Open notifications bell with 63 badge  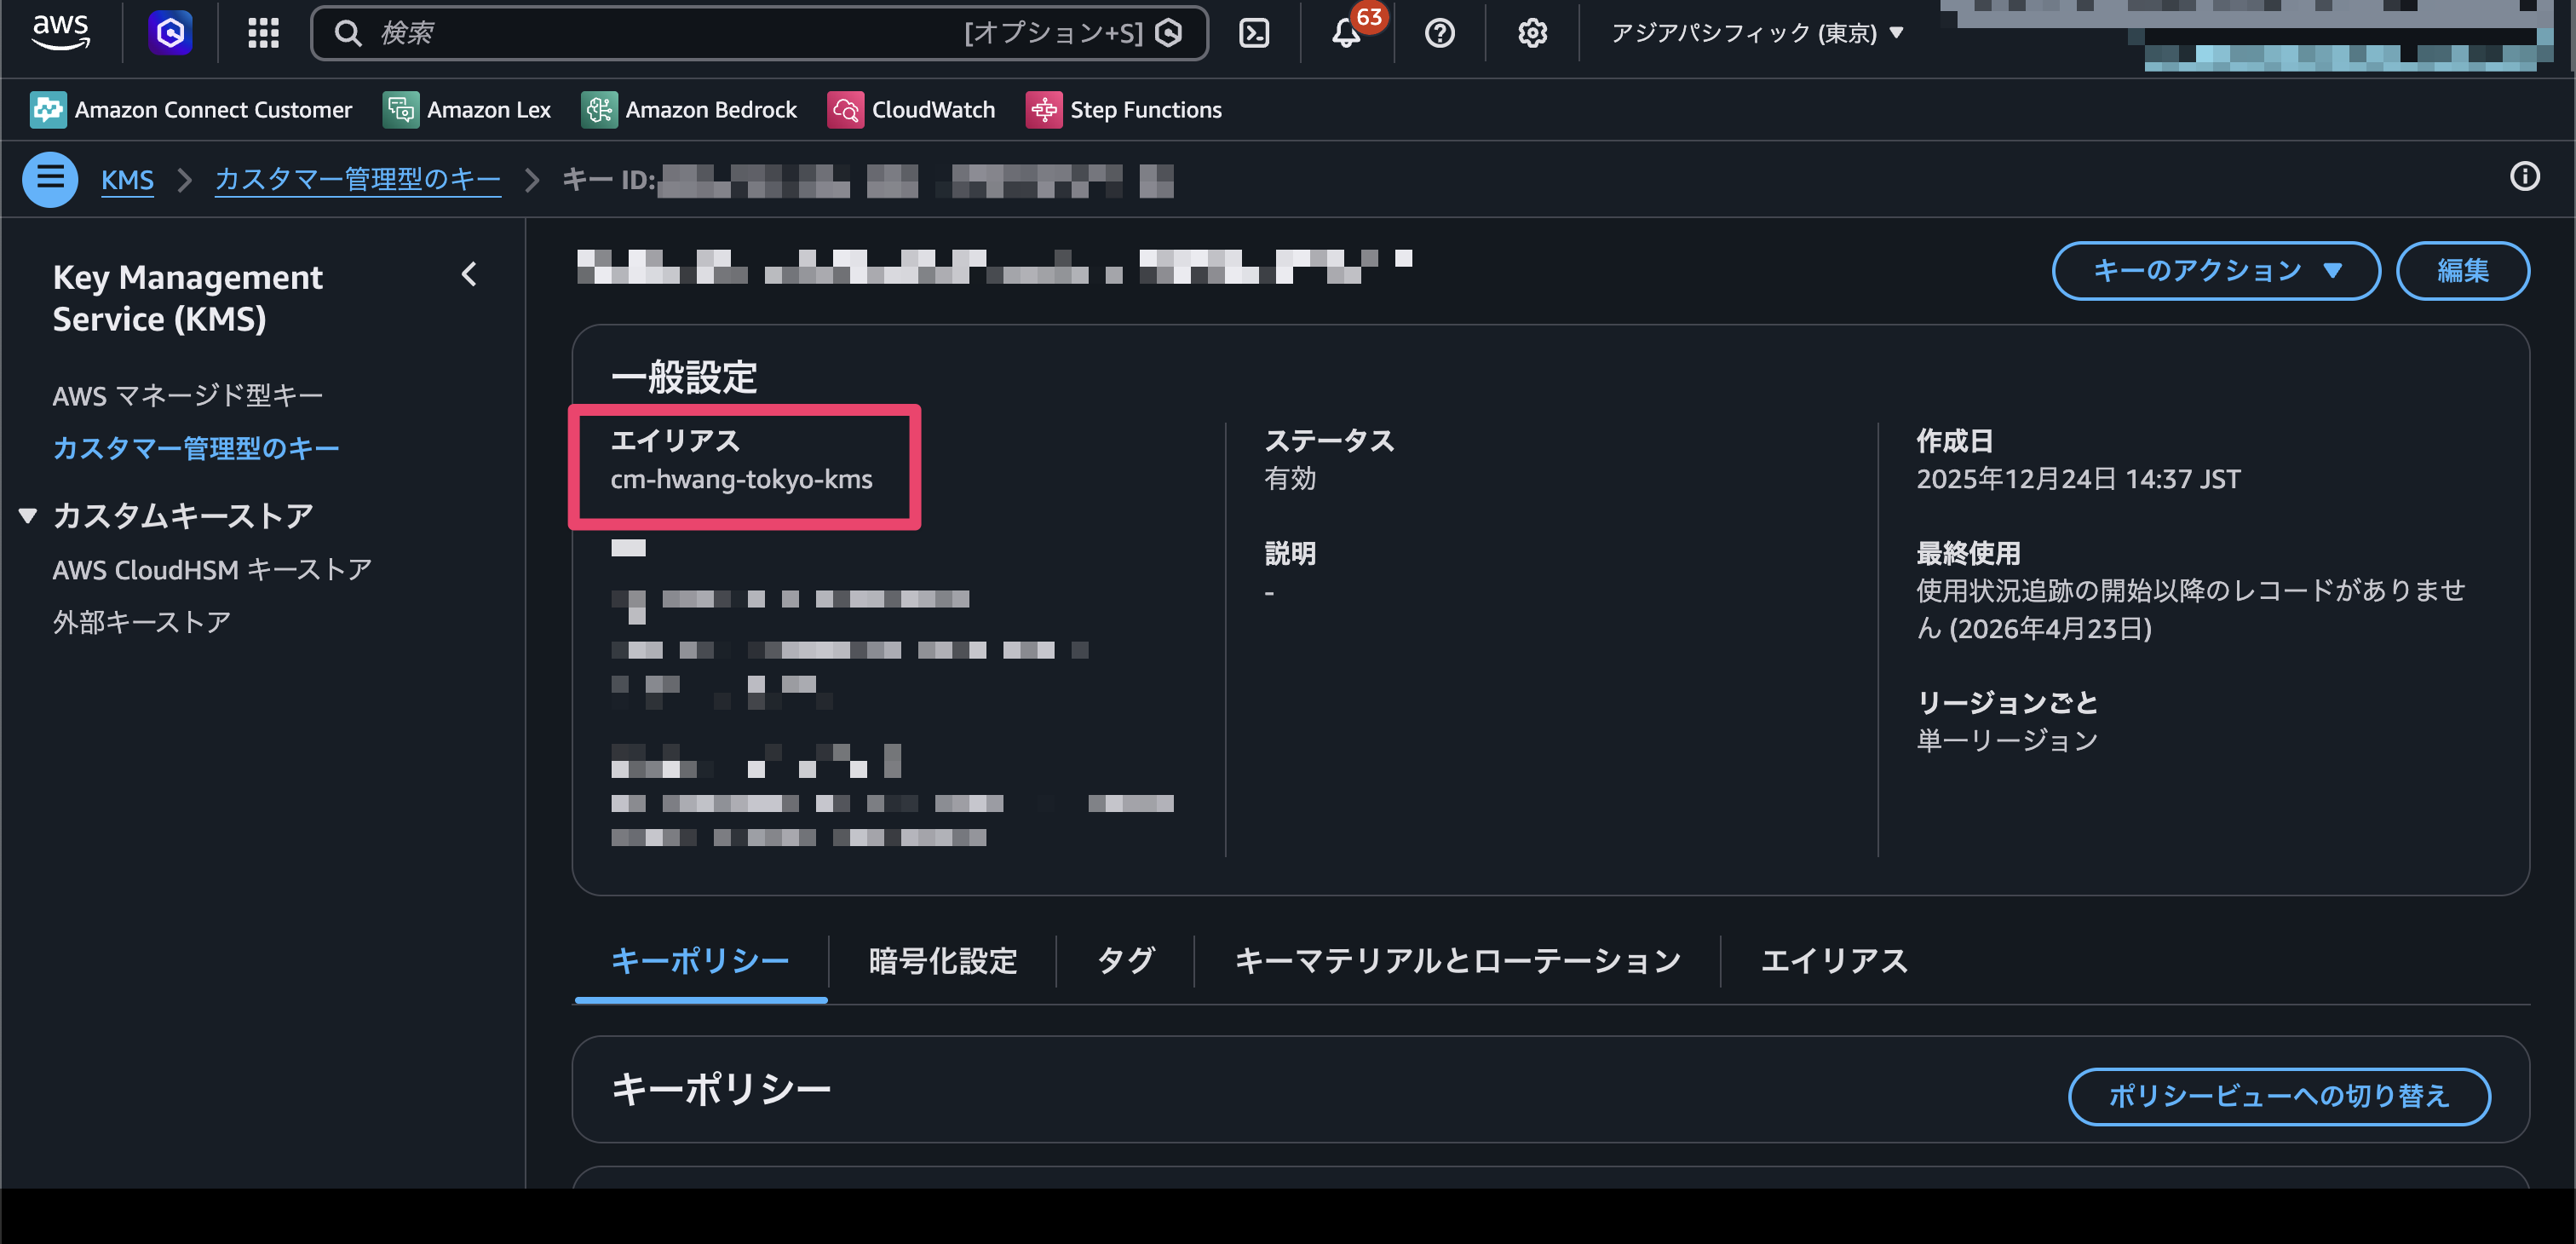[x=1347, y=33]
